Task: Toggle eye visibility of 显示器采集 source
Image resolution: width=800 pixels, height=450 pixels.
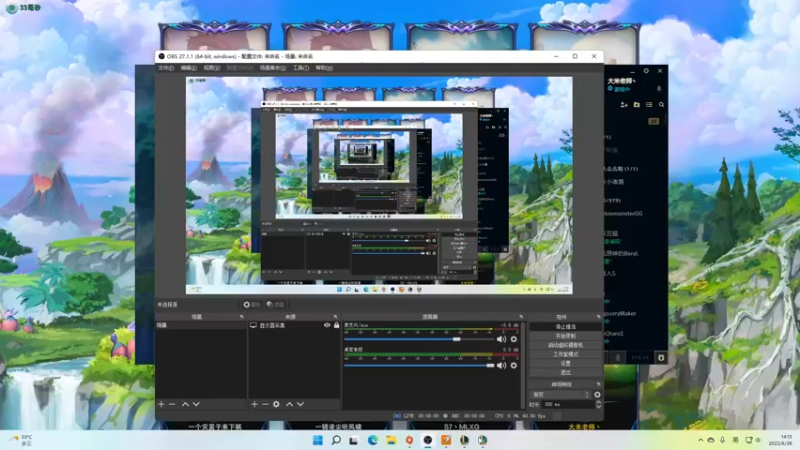Action: [327, 325]
